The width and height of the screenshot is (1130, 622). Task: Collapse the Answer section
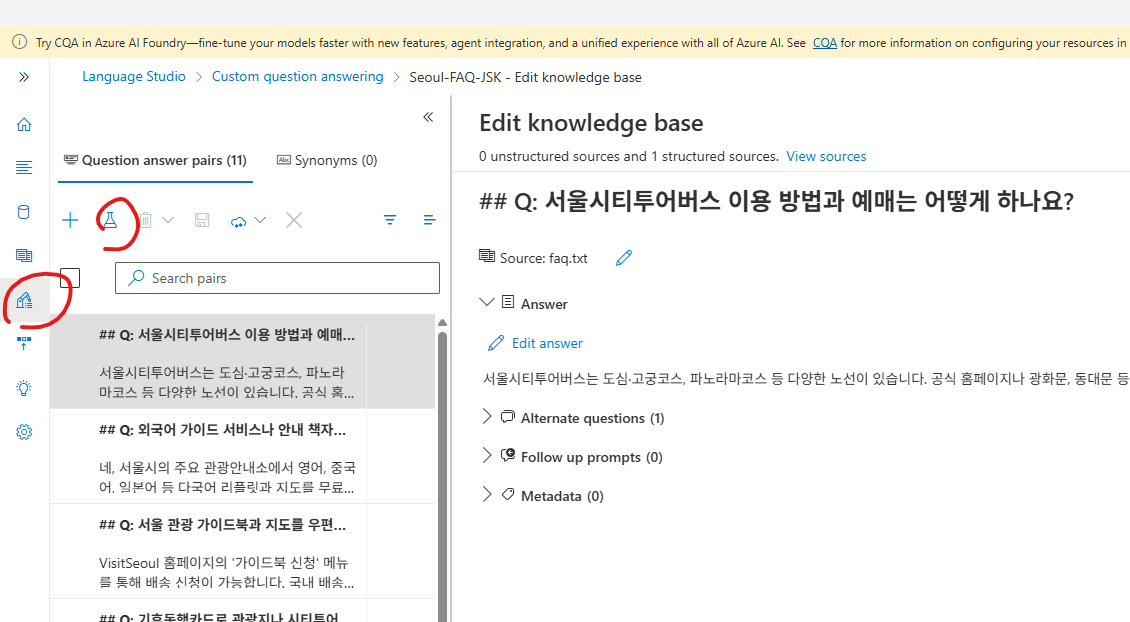(487, 302)
